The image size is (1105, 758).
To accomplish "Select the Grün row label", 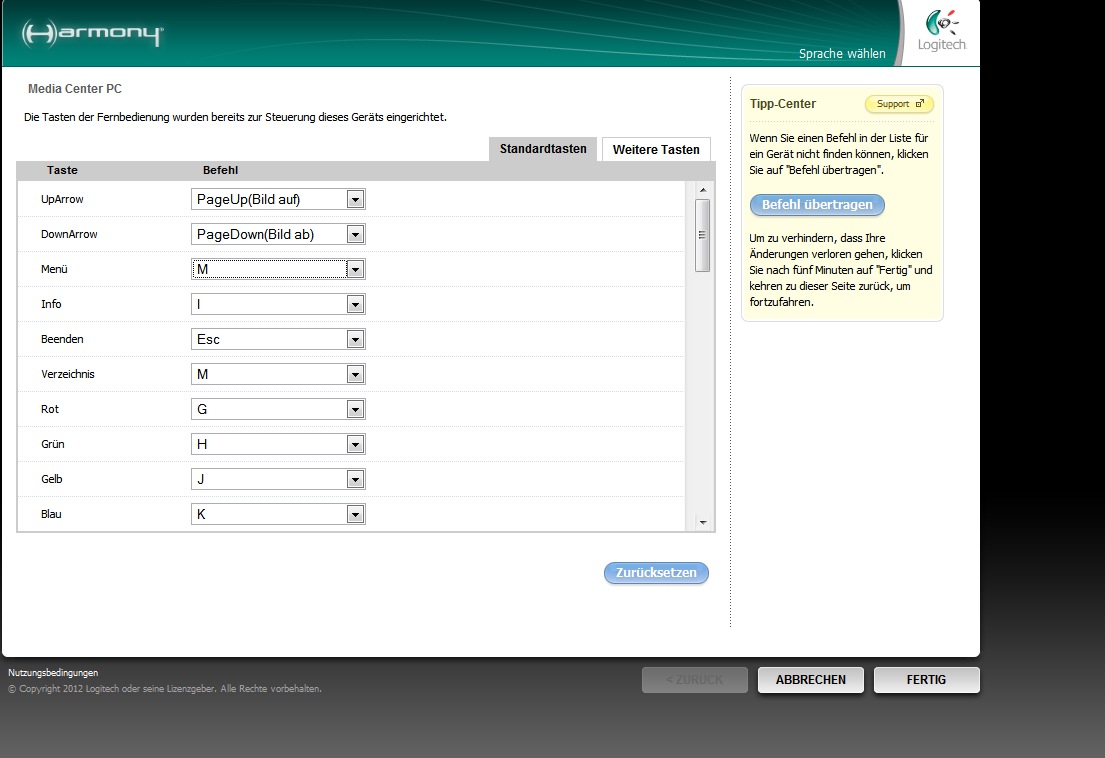I will coord(53,445).
